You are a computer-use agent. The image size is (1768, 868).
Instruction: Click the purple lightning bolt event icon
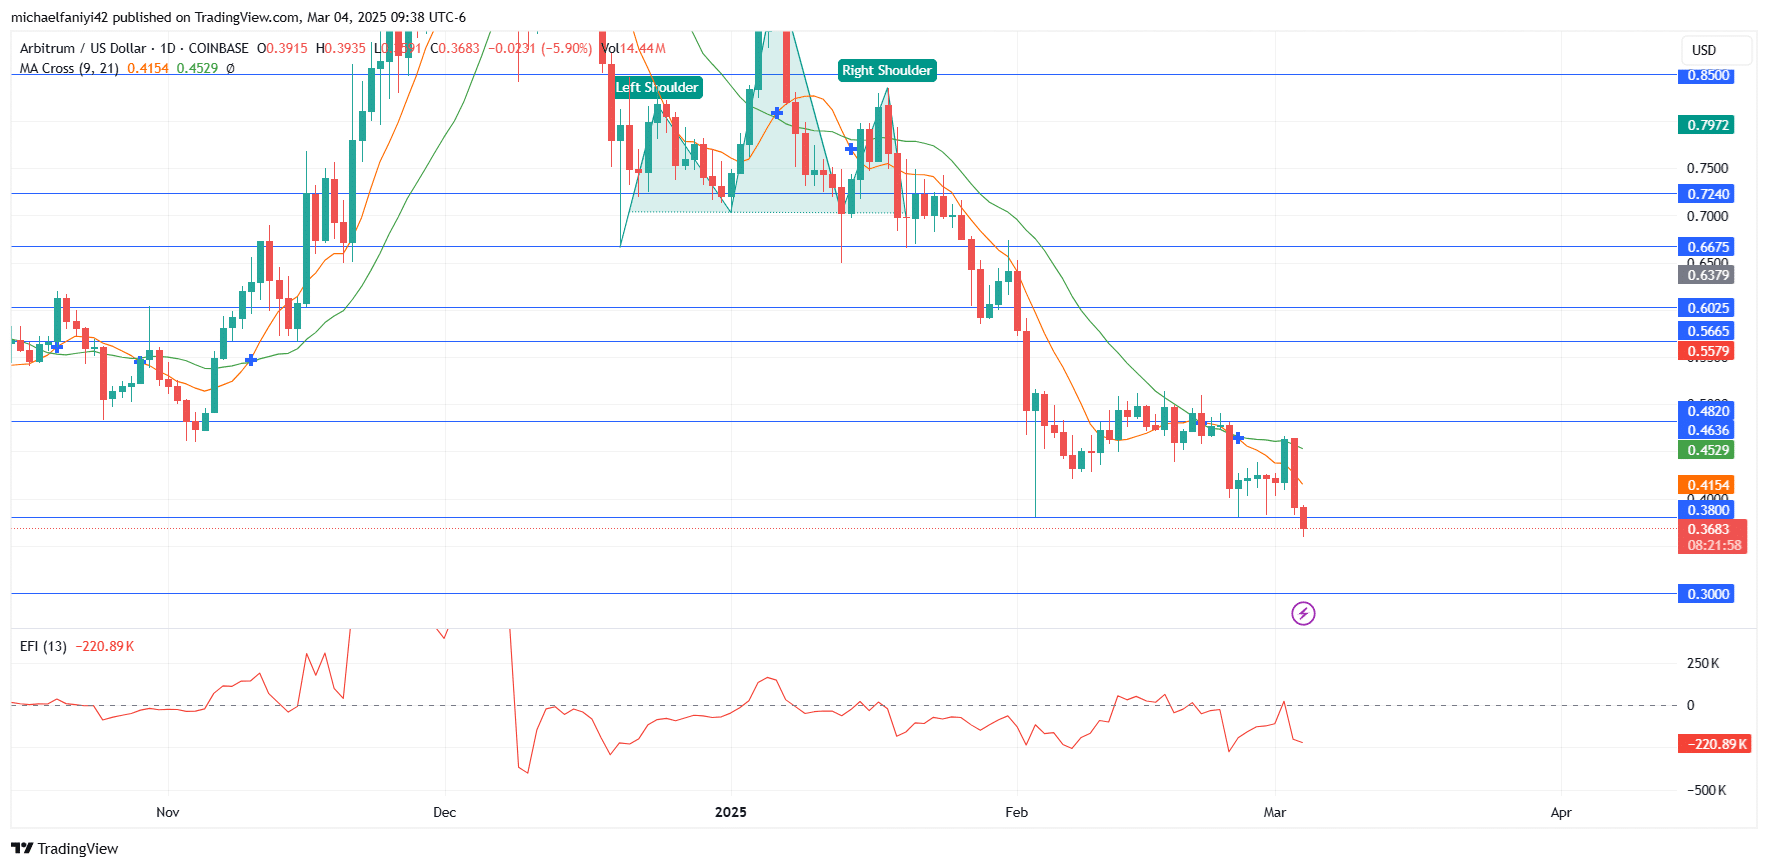[1303, 613]
